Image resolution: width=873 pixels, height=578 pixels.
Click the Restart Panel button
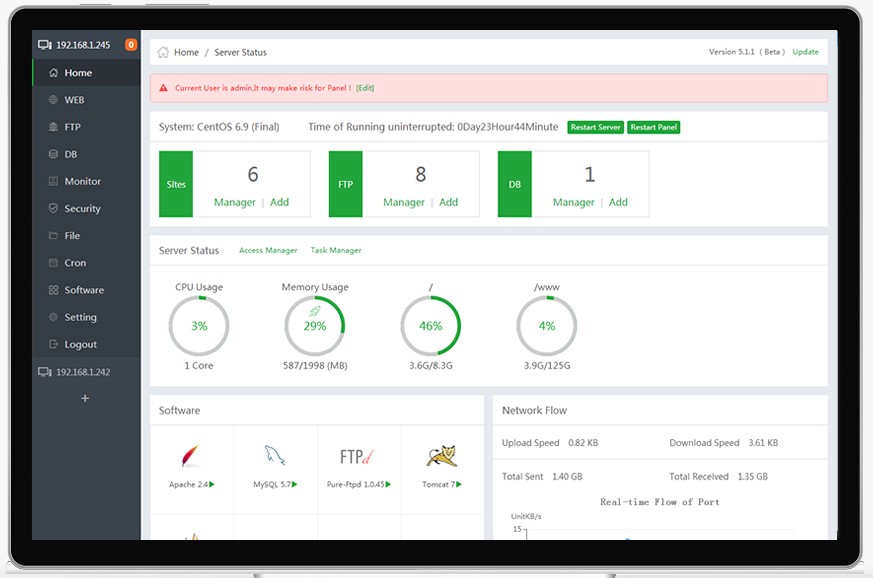[x=654, y=128]
